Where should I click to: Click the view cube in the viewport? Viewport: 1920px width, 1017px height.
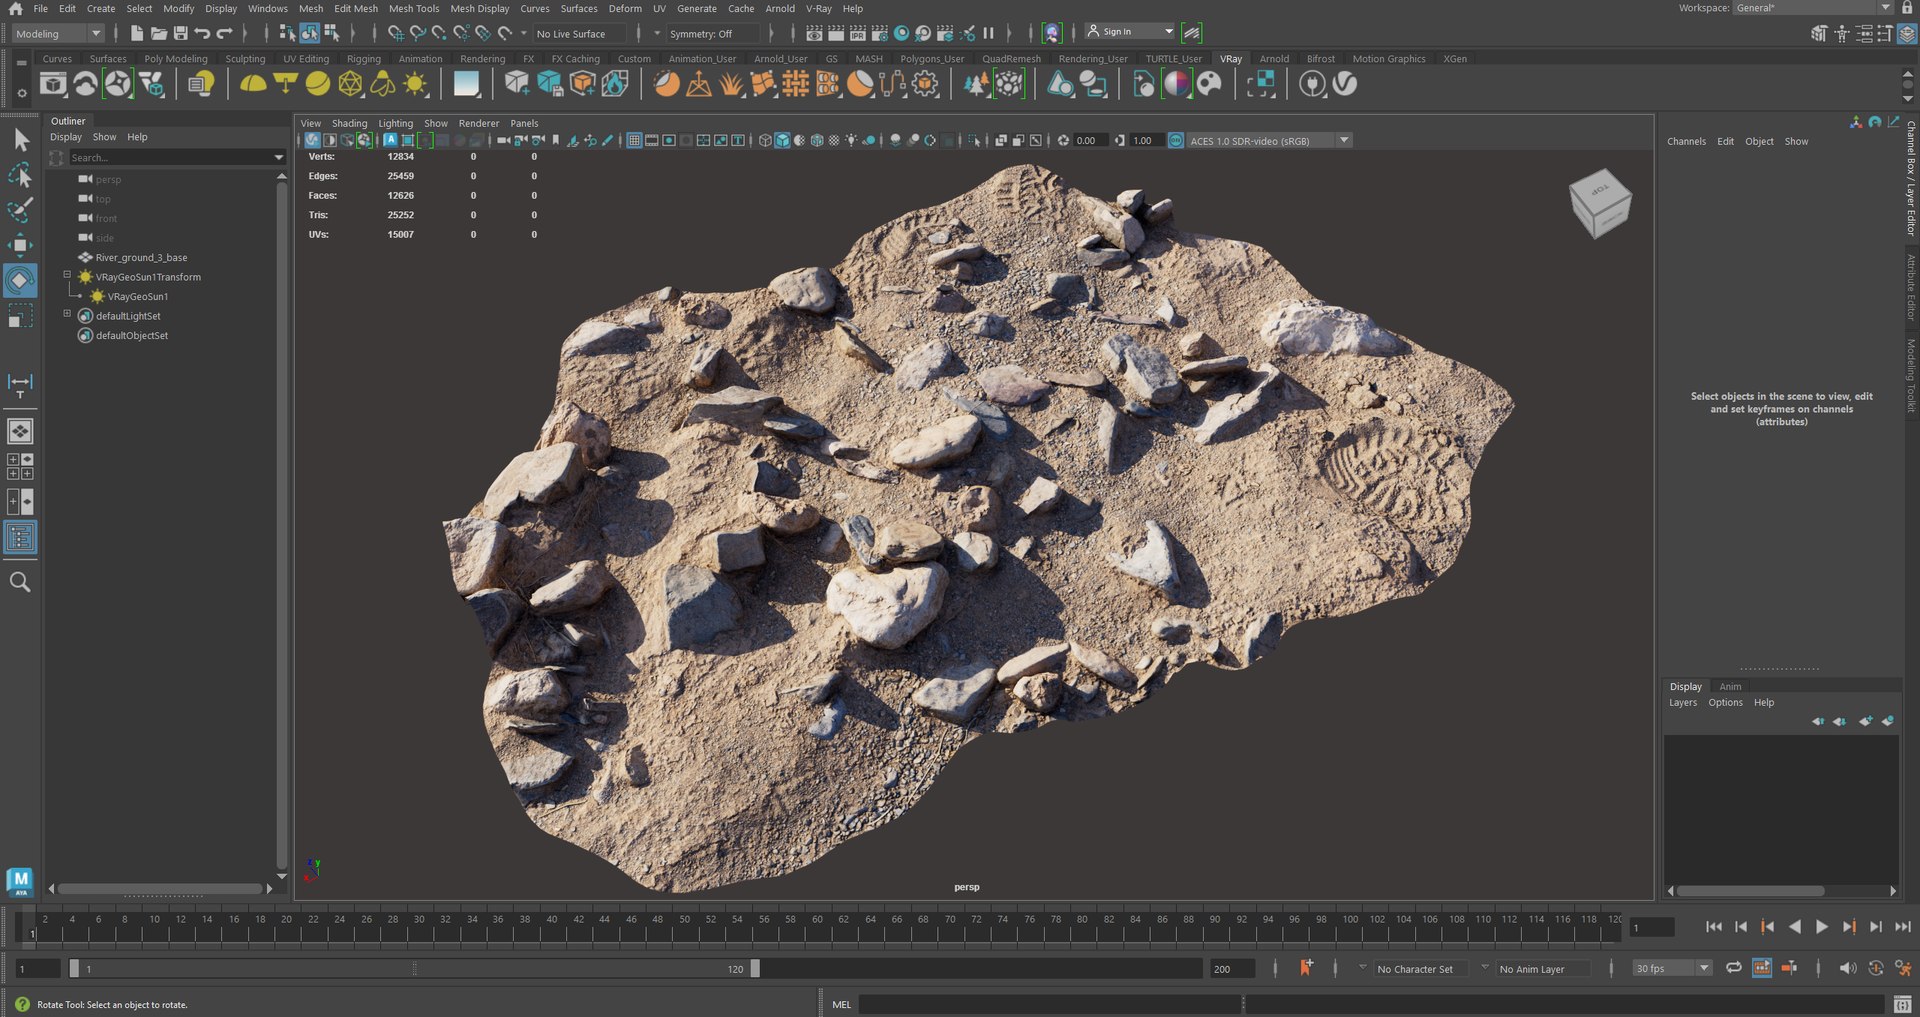point(1600,203)
